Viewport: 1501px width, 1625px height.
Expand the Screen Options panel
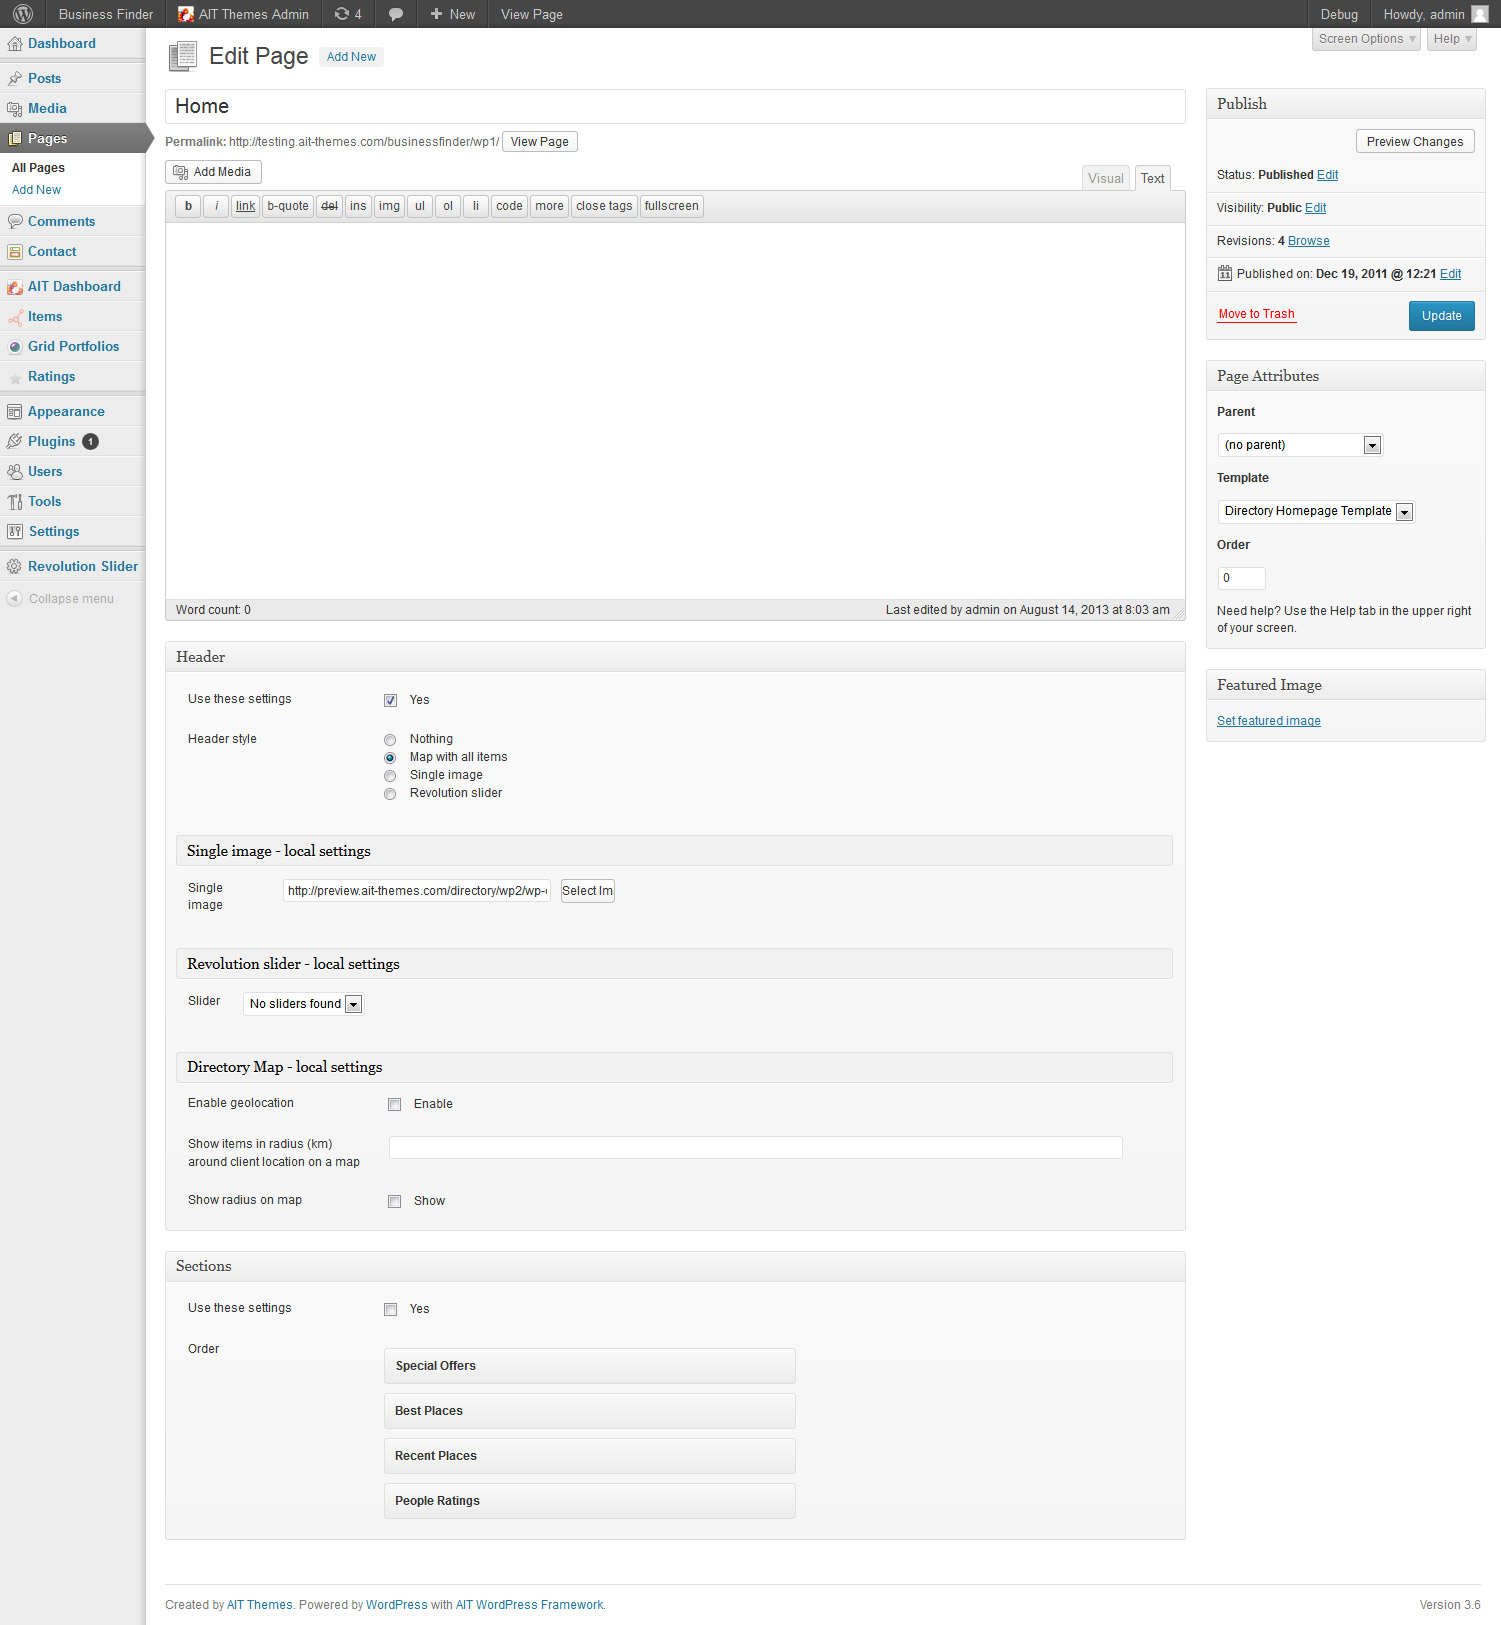click(x=1365, y=39)
